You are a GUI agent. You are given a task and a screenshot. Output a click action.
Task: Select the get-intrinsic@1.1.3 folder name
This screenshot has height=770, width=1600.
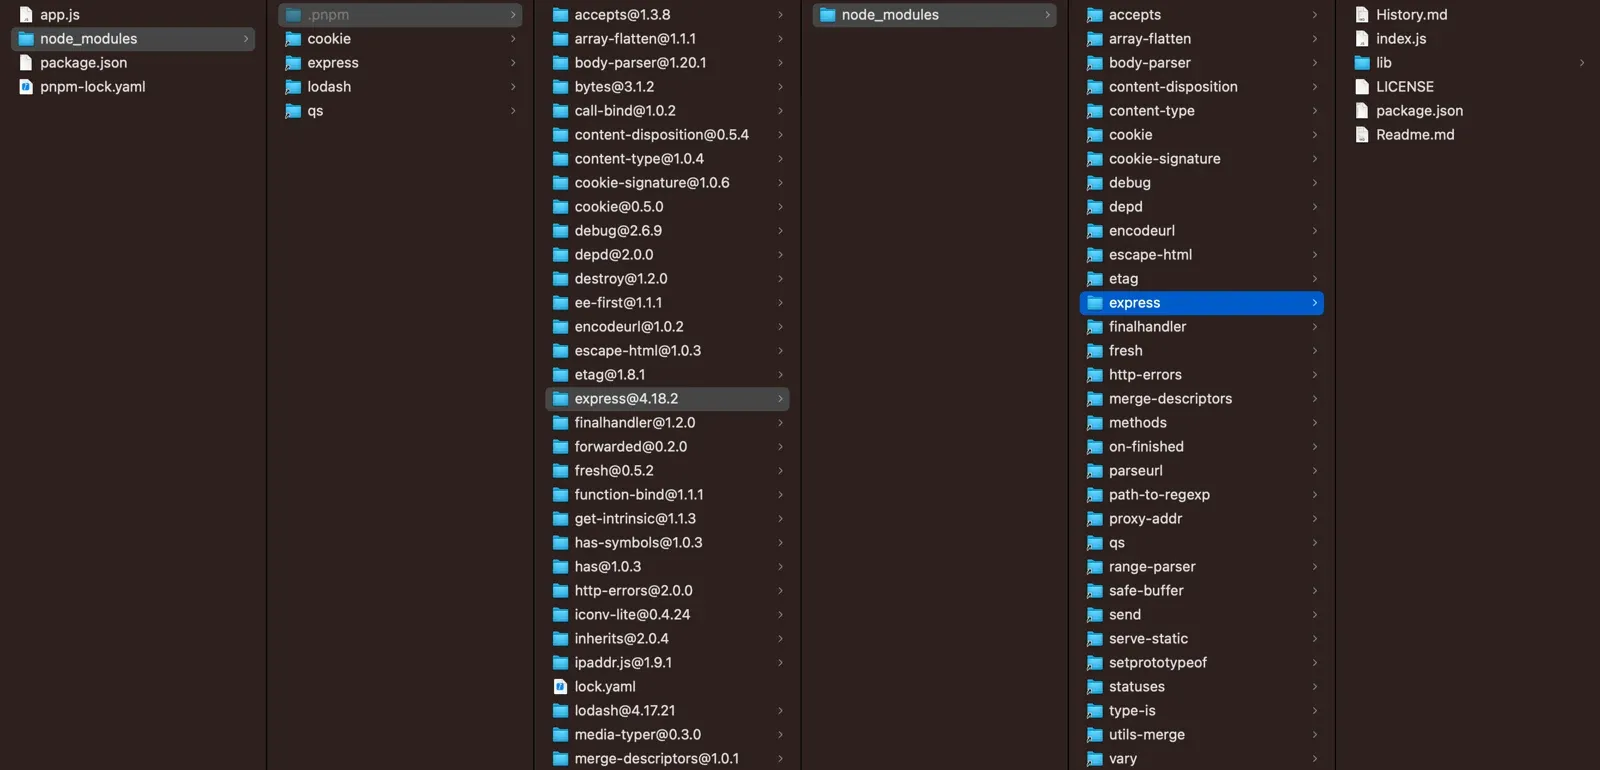(635, 519)
